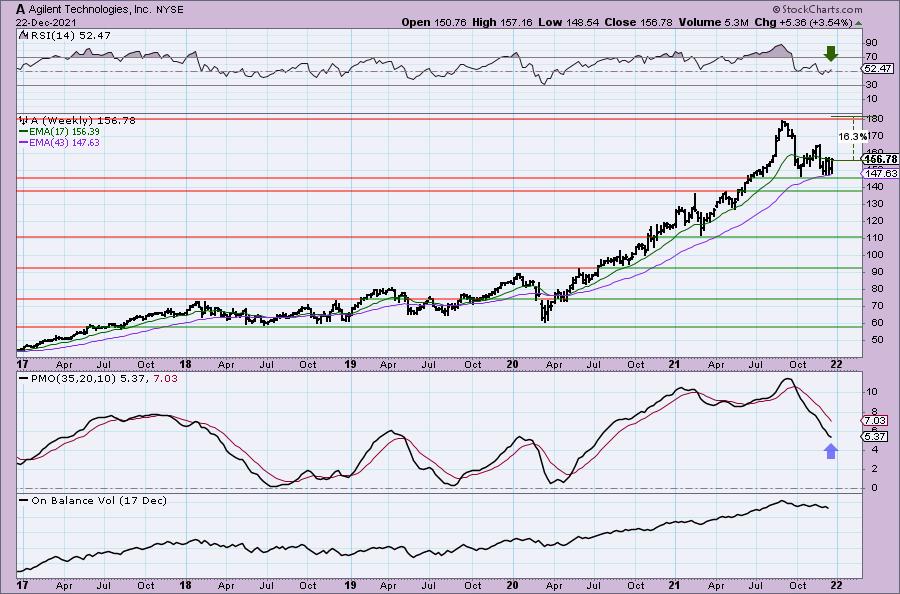Click the 5.37 PMO value tag on right axis

pos(875,437)
